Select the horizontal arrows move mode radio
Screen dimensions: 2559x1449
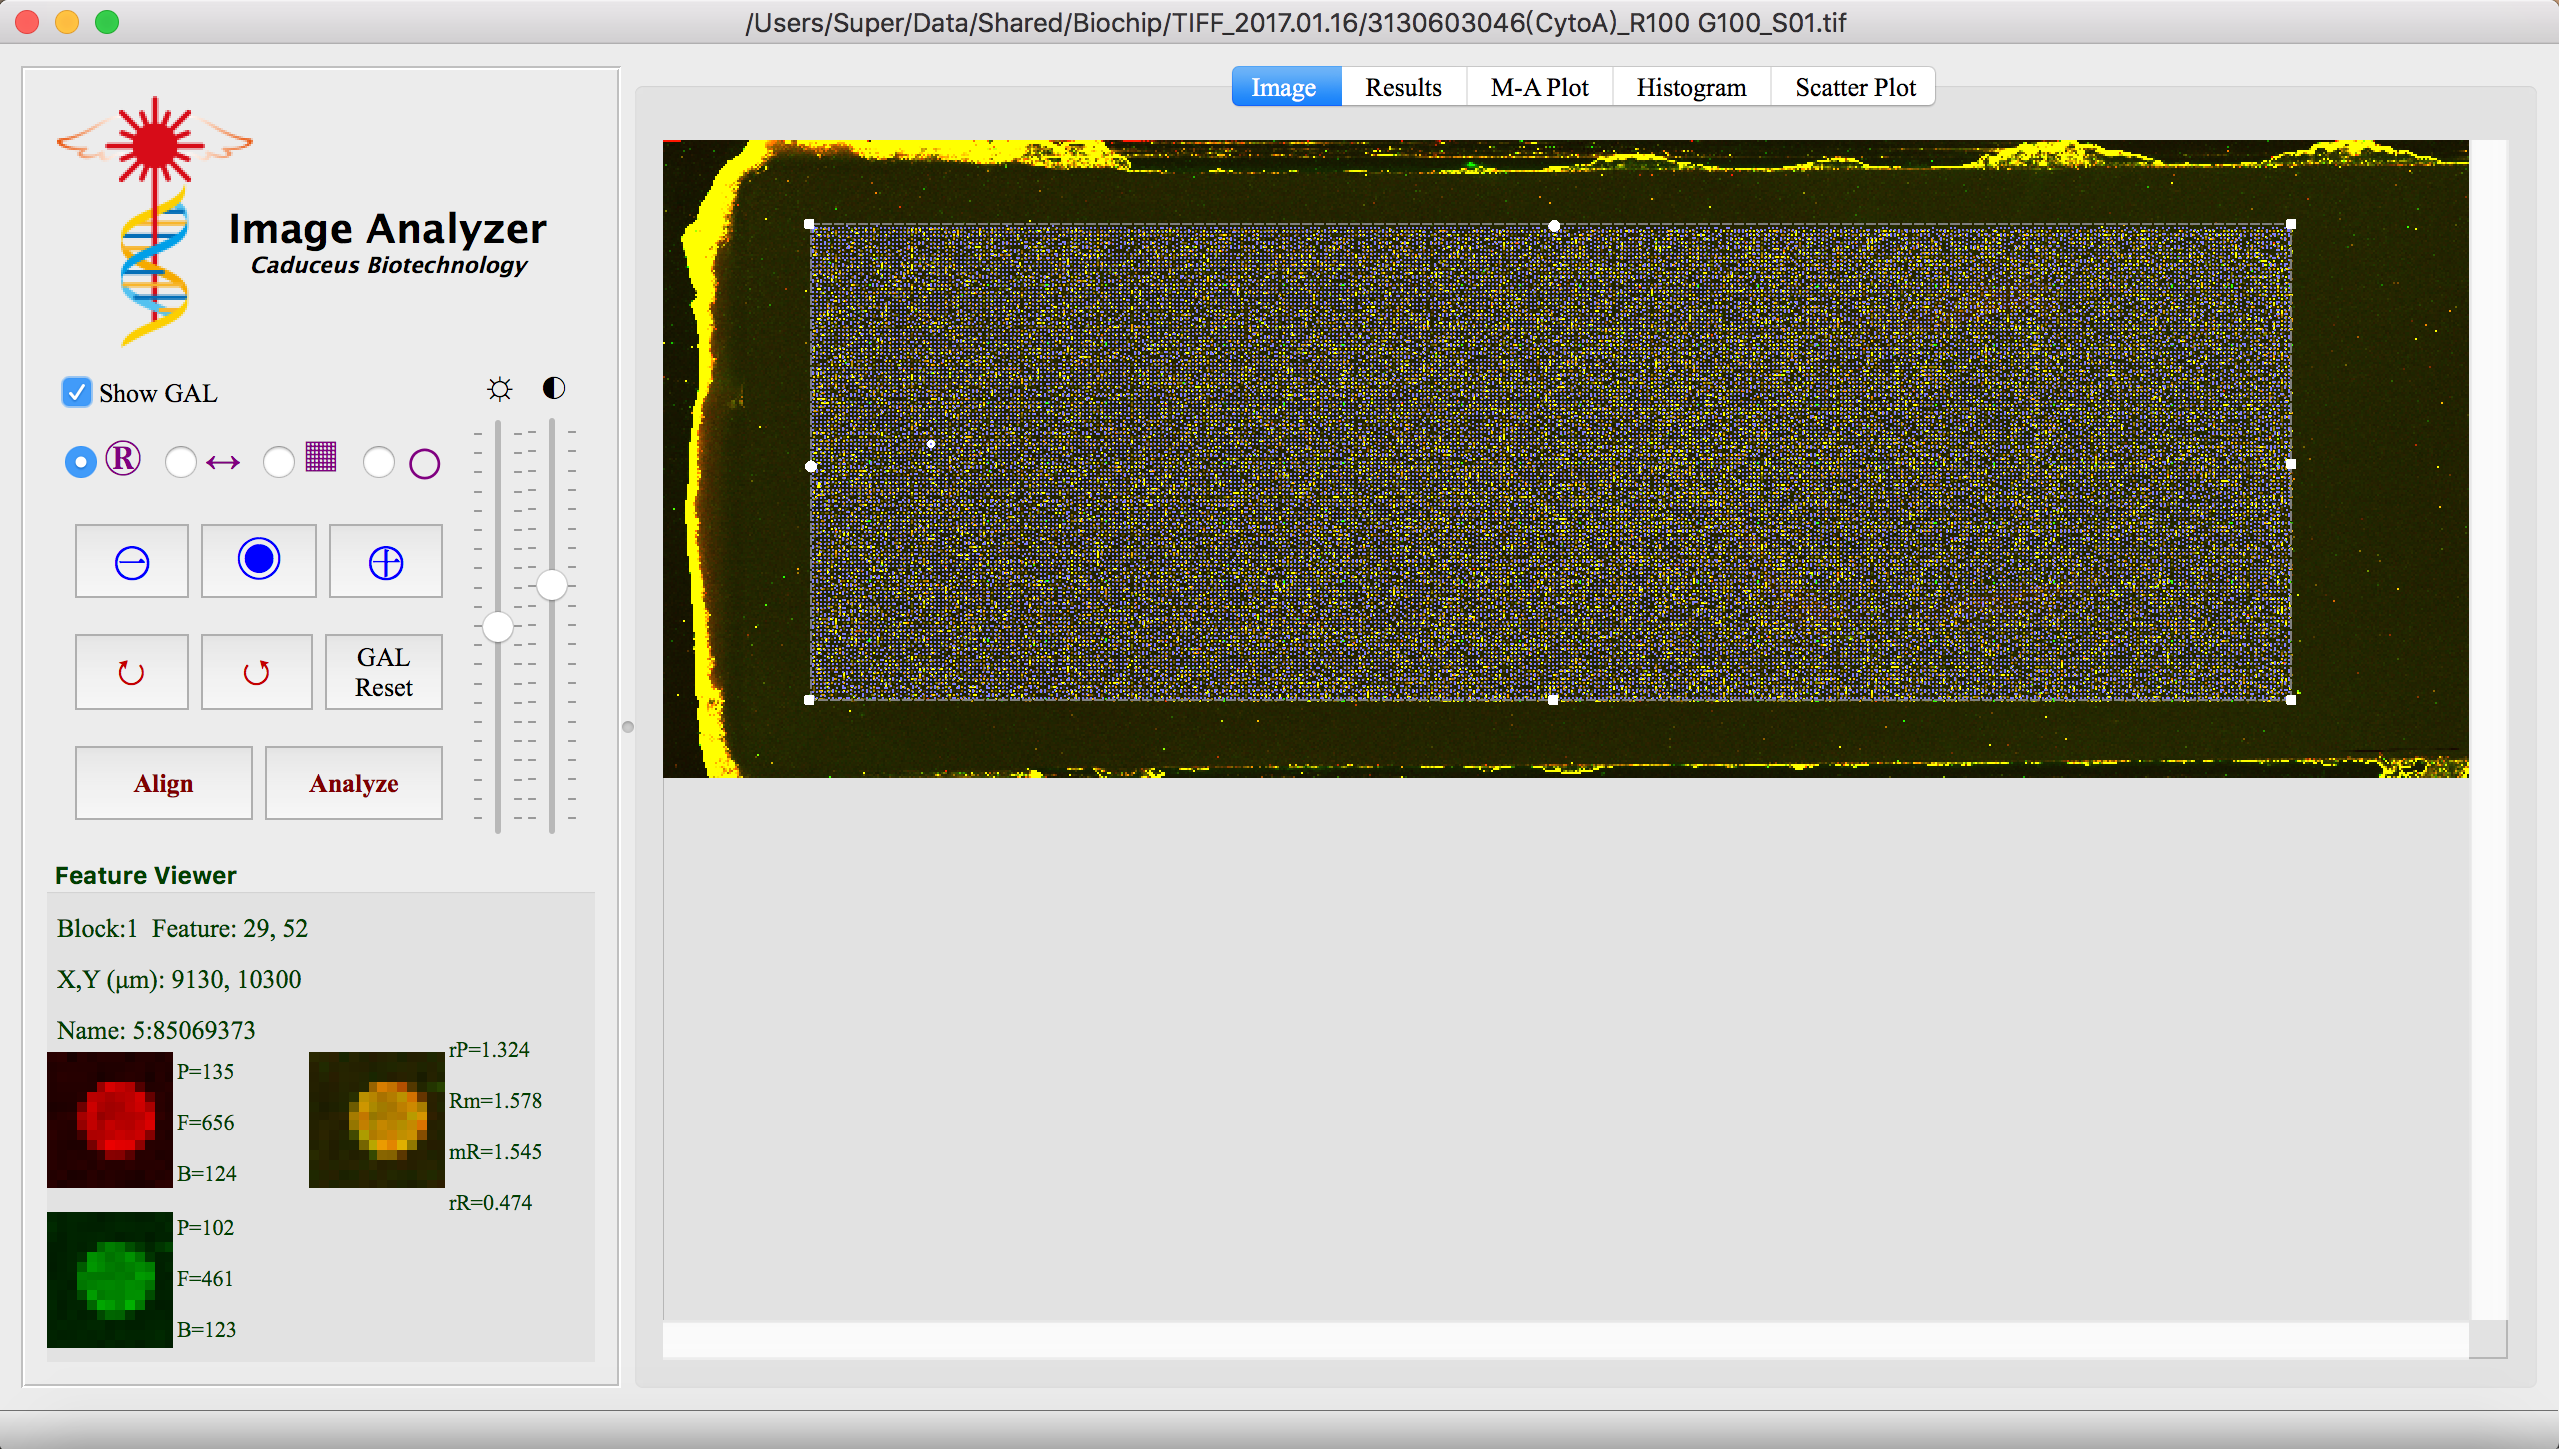tap(181, 462)
